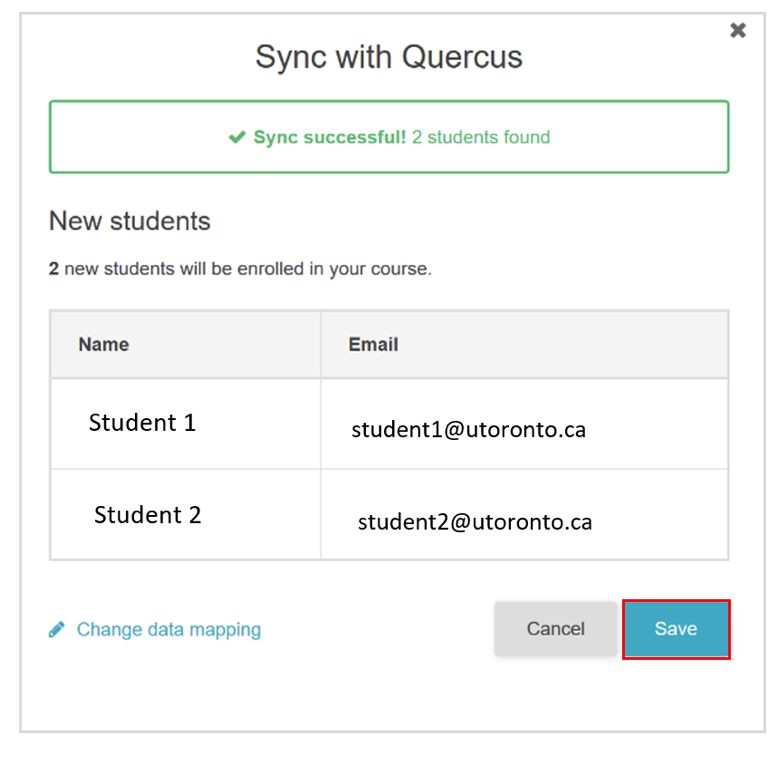Click the pencil icon beside Change data mapping
The height and width of the screenshot is (762, 777).
[56, 629]
